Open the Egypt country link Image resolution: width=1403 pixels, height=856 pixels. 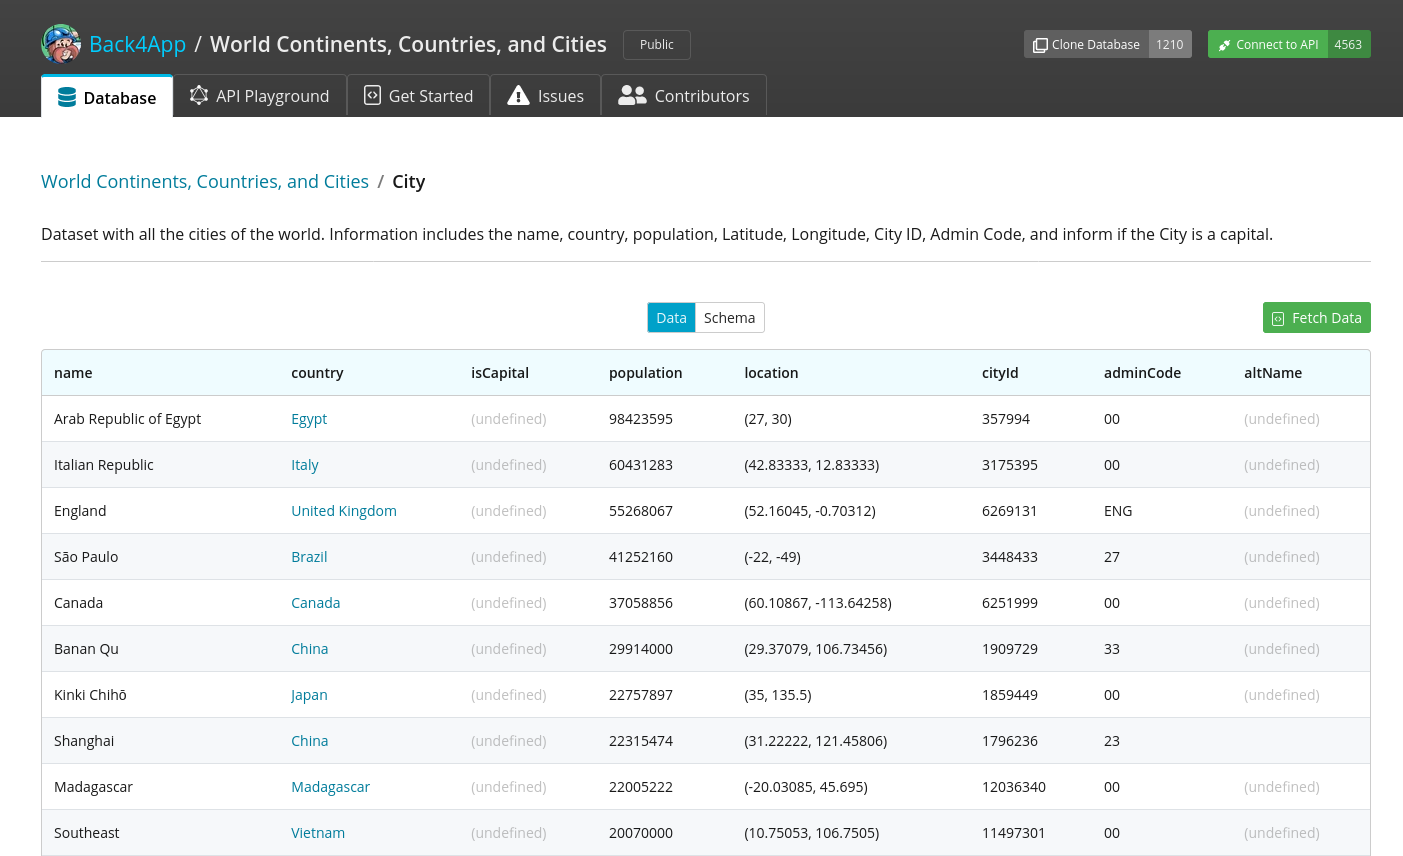pyautogui.click(x=309, y=418)
